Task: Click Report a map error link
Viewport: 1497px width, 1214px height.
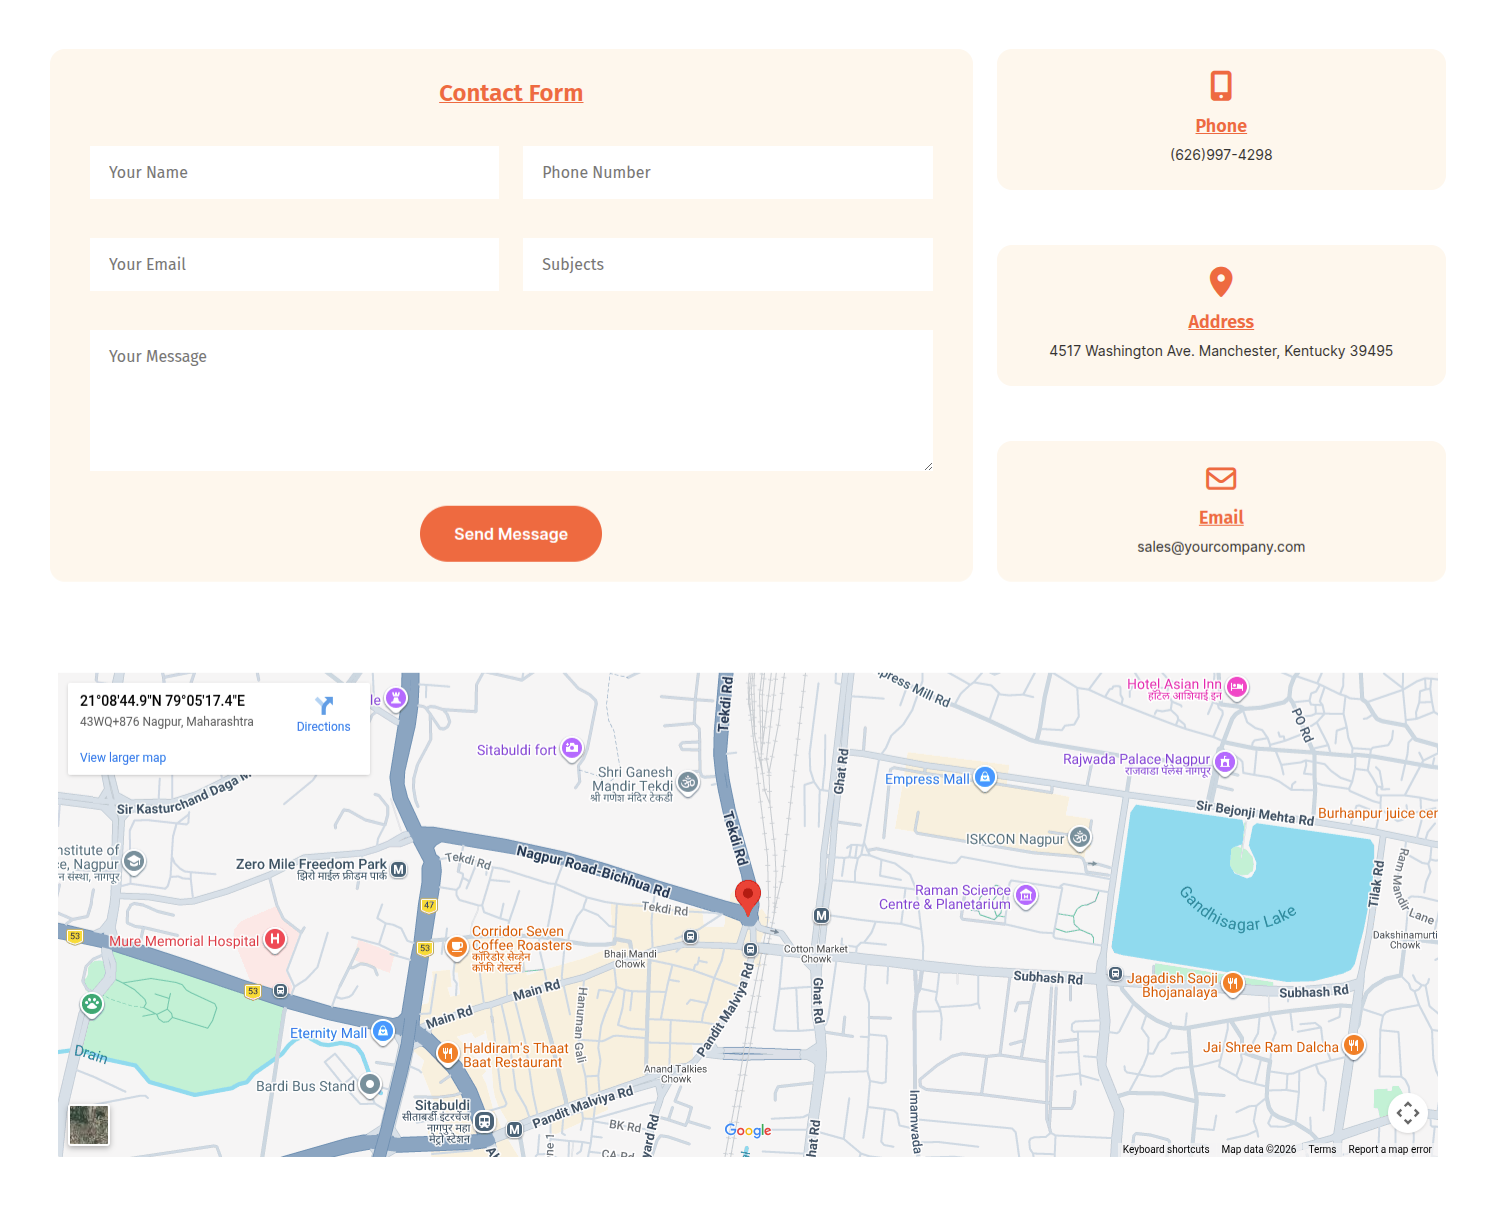Action: pyautogui.click(x=1389, y=1150)
